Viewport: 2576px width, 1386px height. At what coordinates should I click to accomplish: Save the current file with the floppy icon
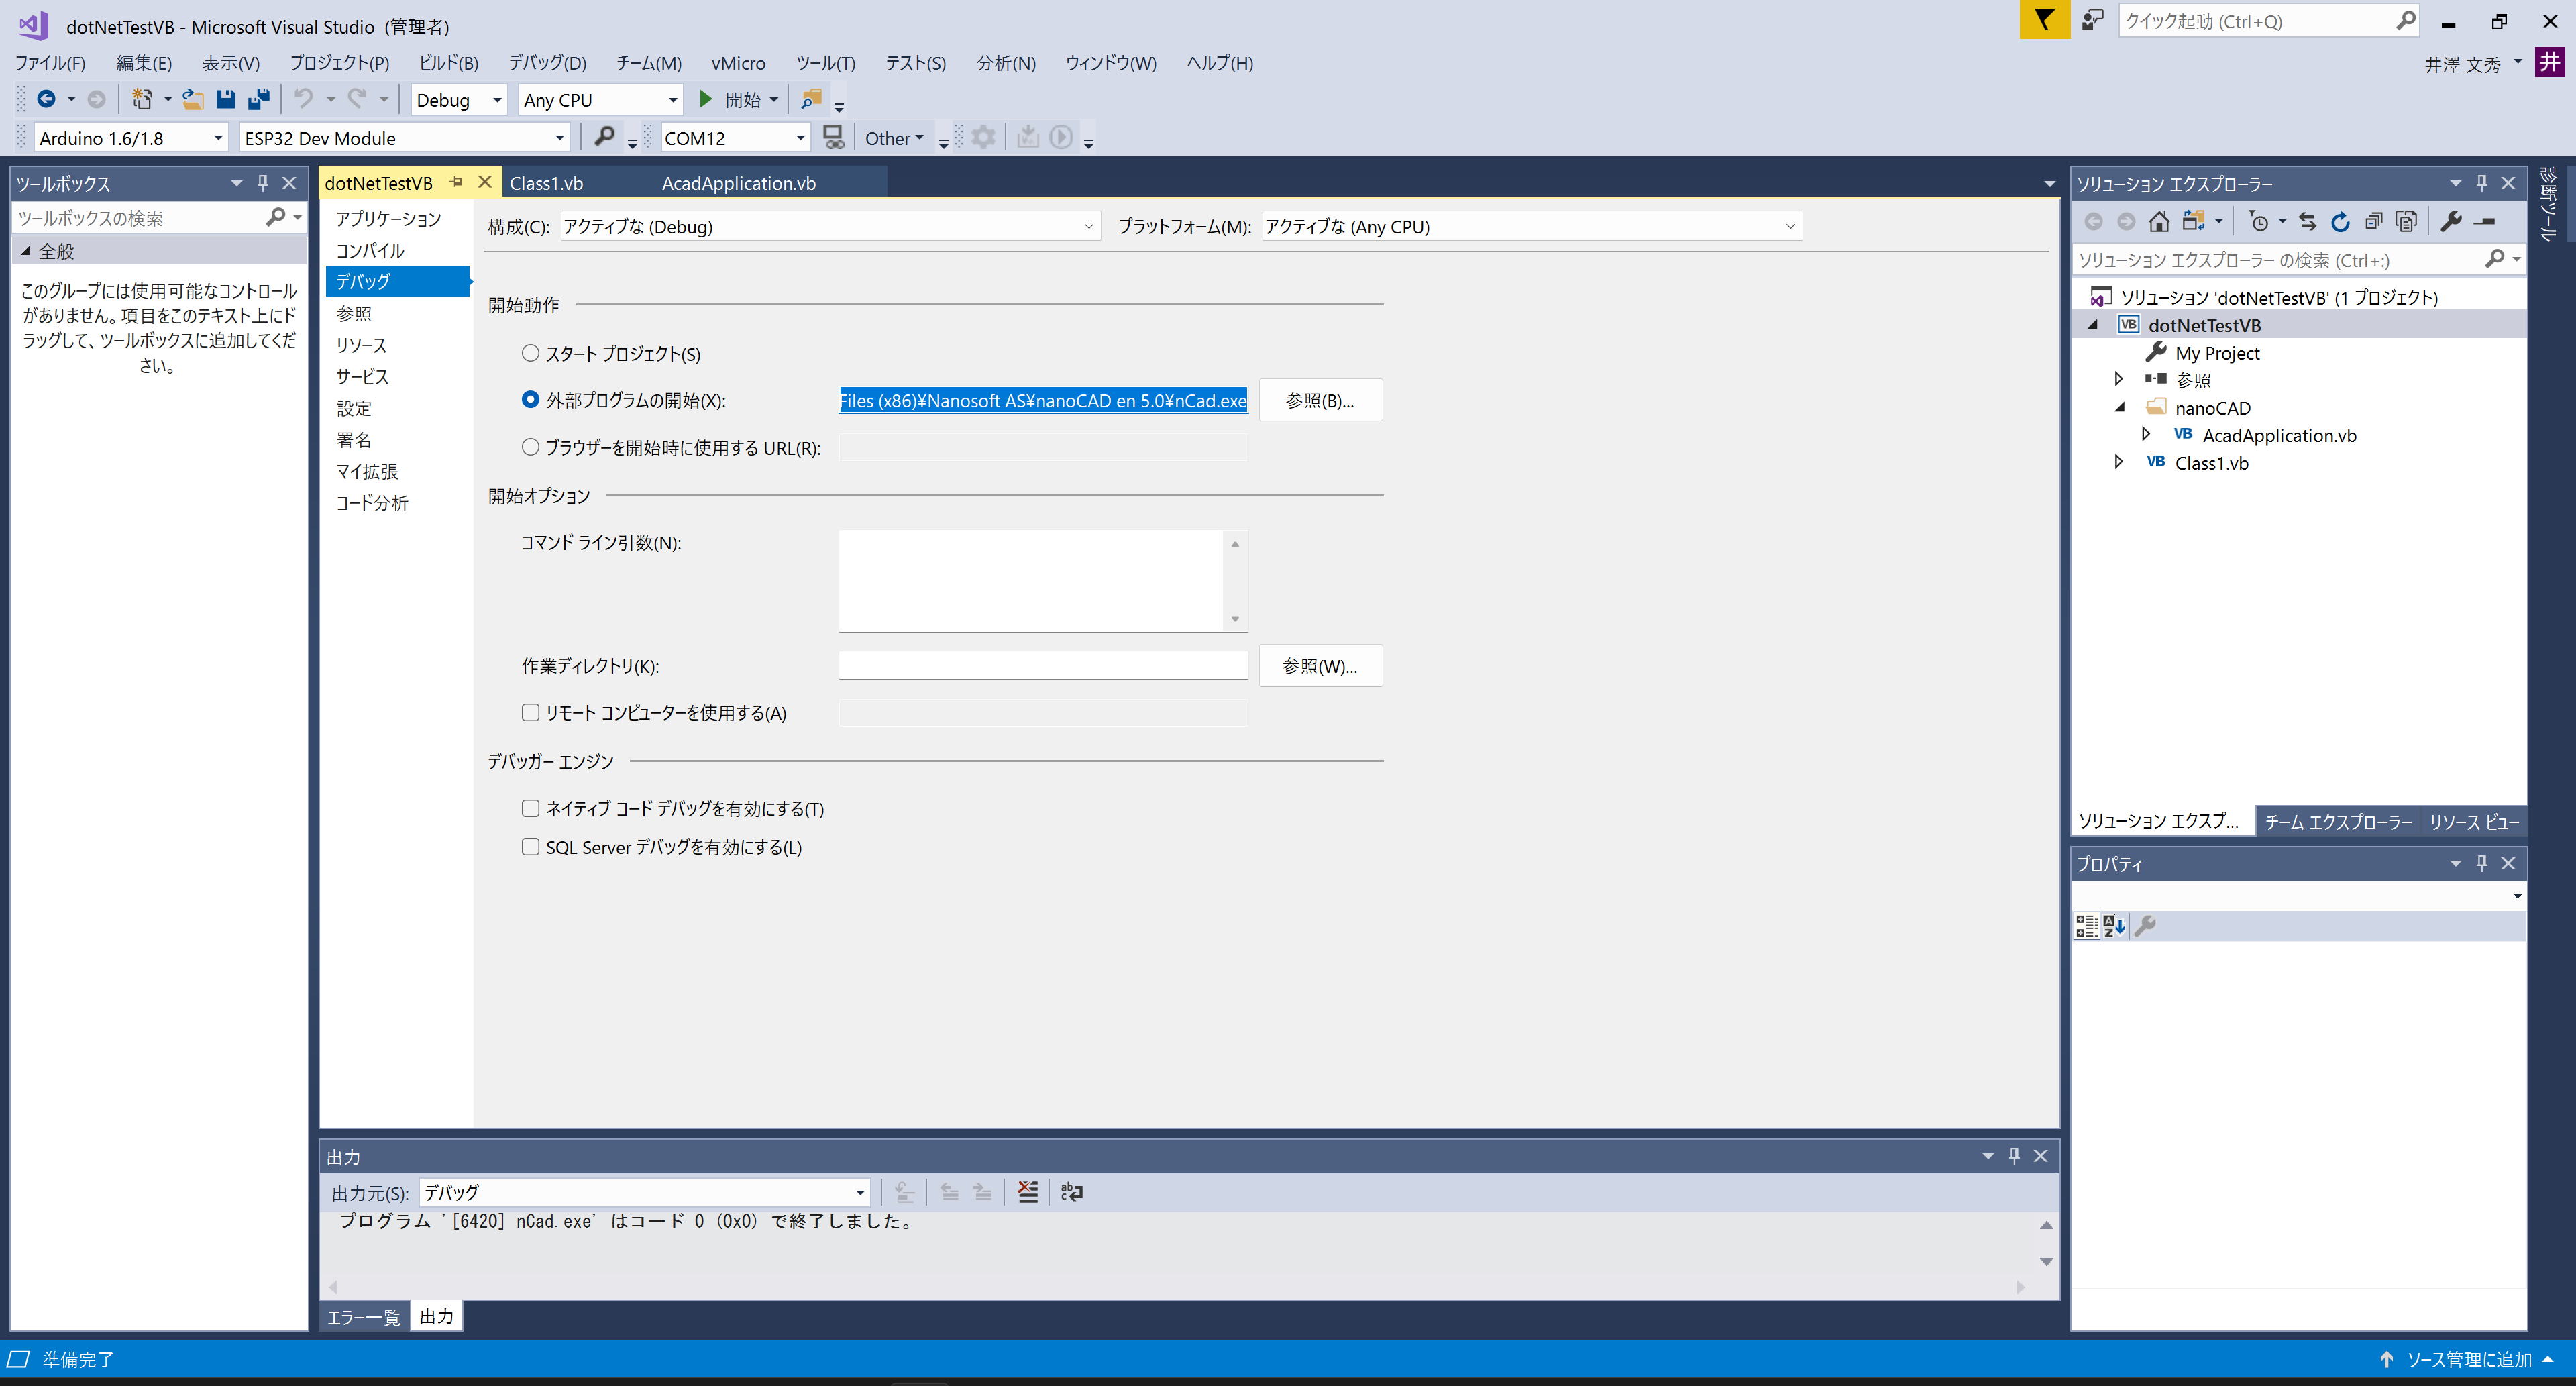pyautogui.click(x=226, y=99)
